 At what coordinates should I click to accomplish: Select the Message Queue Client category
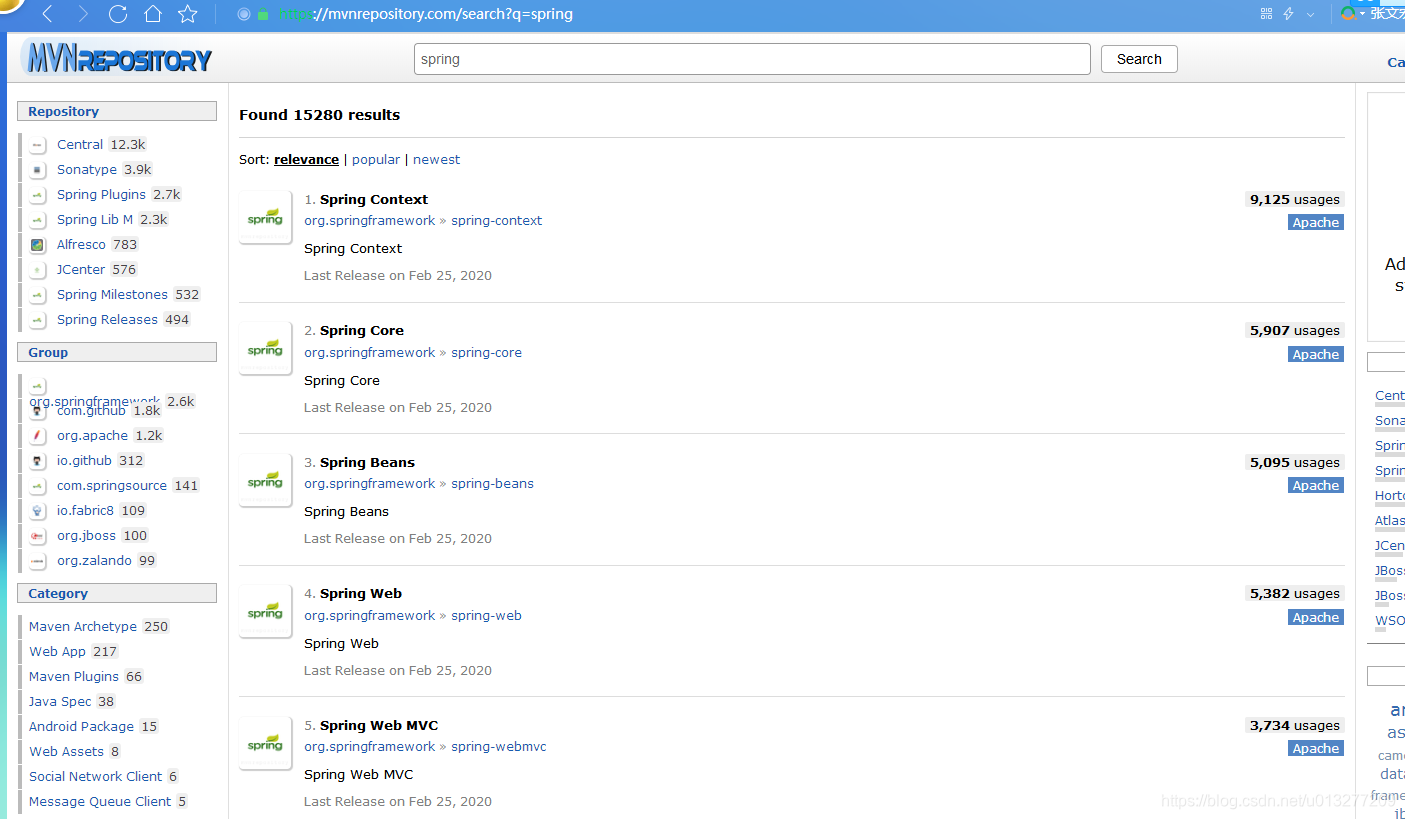pos(100,802)
